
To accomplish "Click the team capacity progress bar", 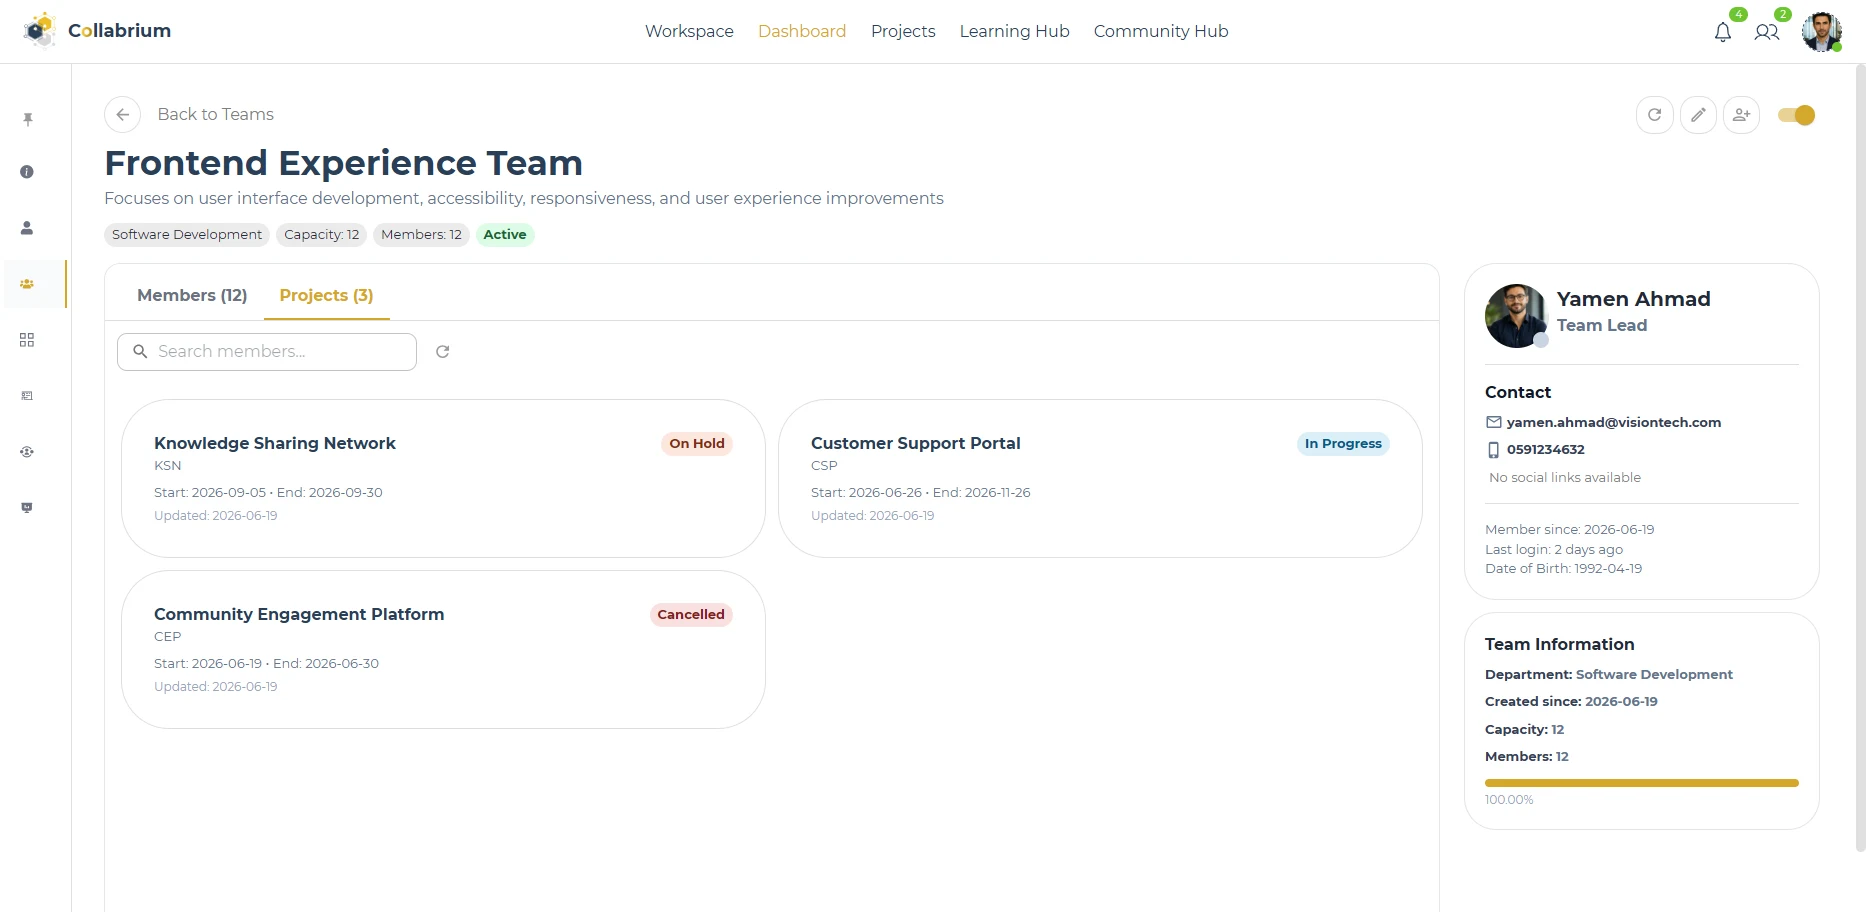I will (1641, 783).
